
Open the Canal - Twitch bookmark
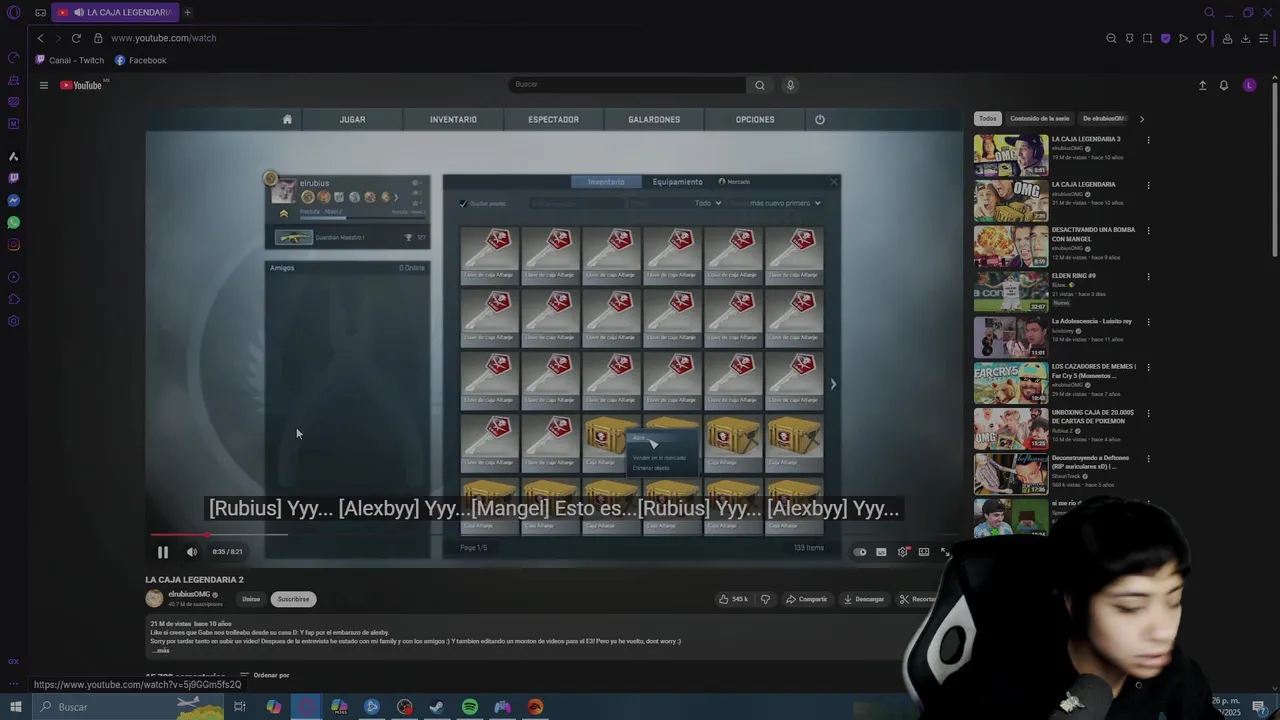point(70,60)
